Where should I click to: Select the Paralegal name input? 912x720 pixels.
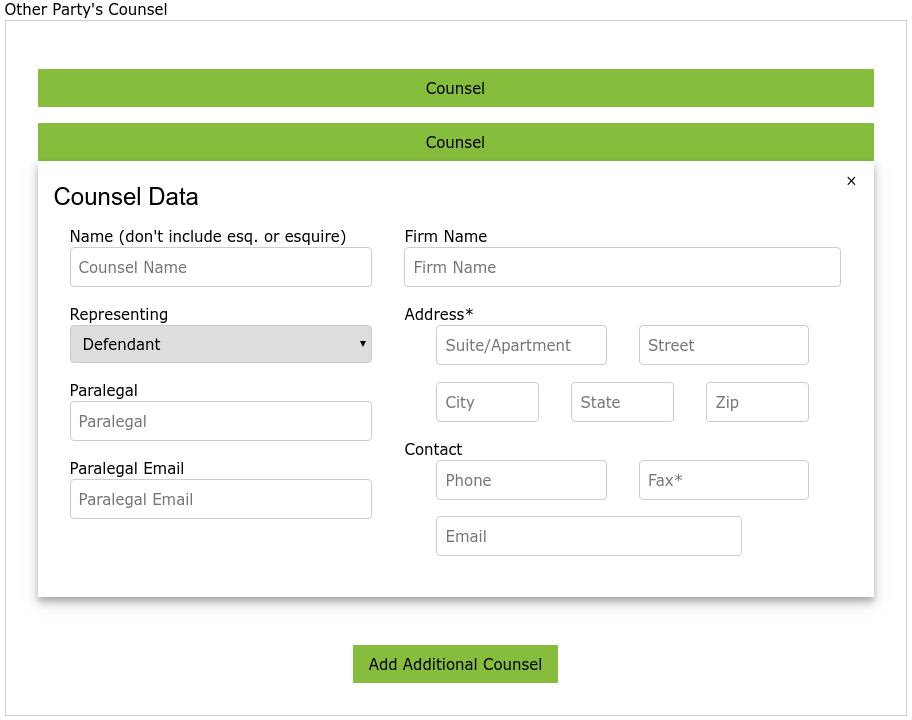tap(220, 421)
